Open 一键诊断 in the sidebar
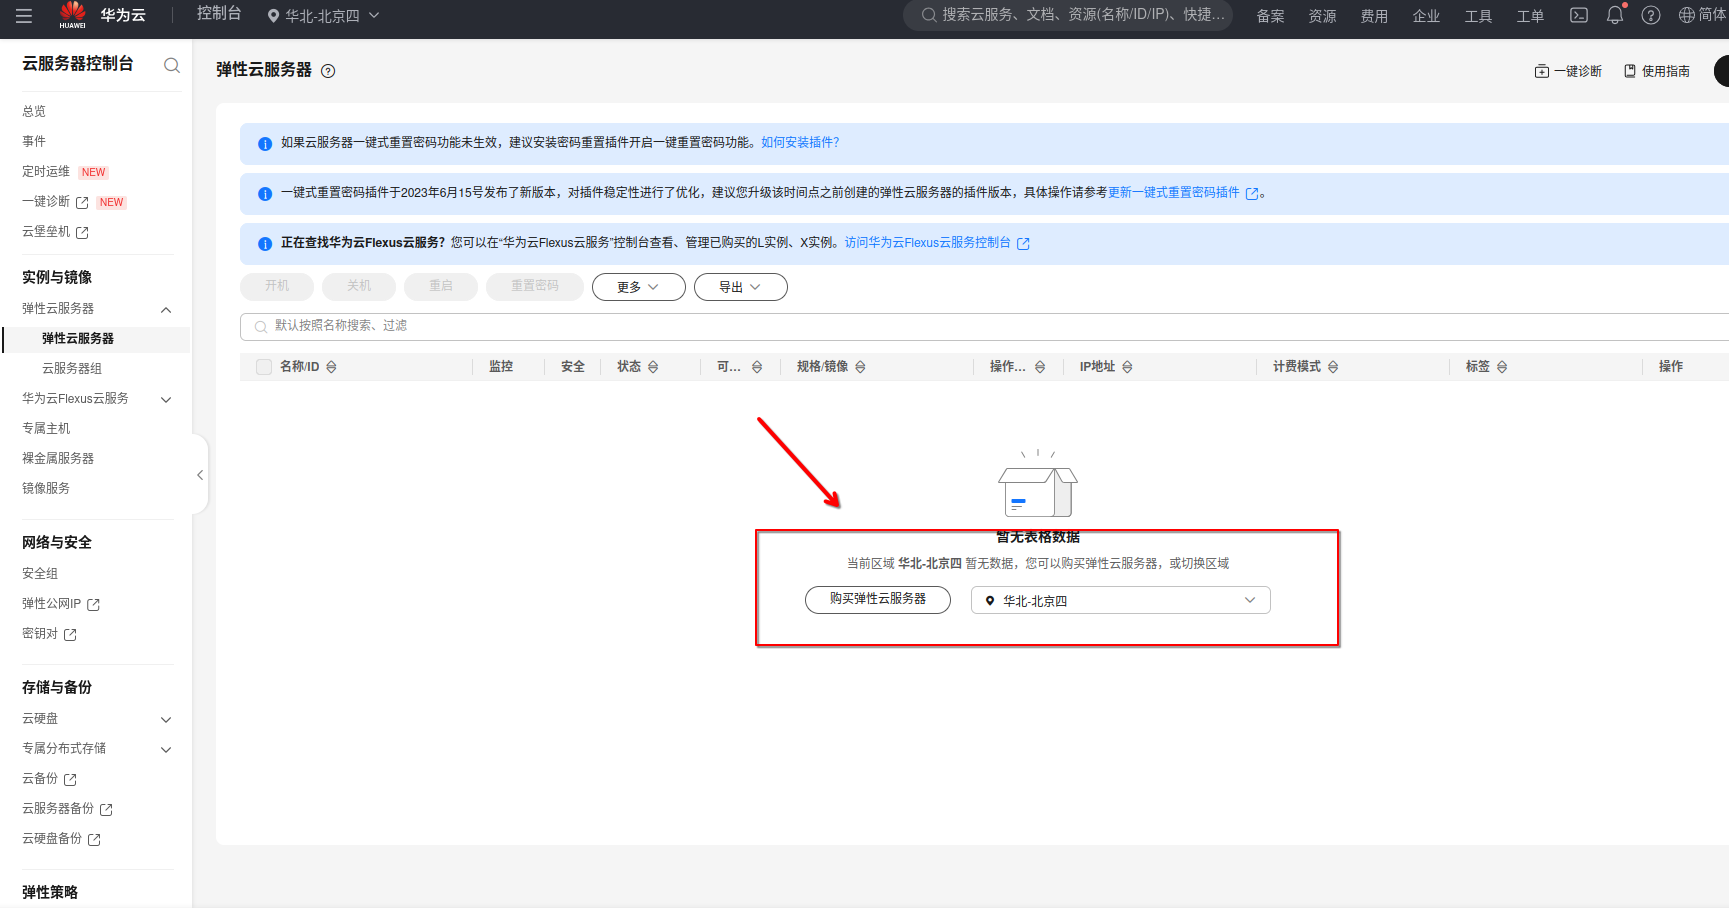 point(46,201)
